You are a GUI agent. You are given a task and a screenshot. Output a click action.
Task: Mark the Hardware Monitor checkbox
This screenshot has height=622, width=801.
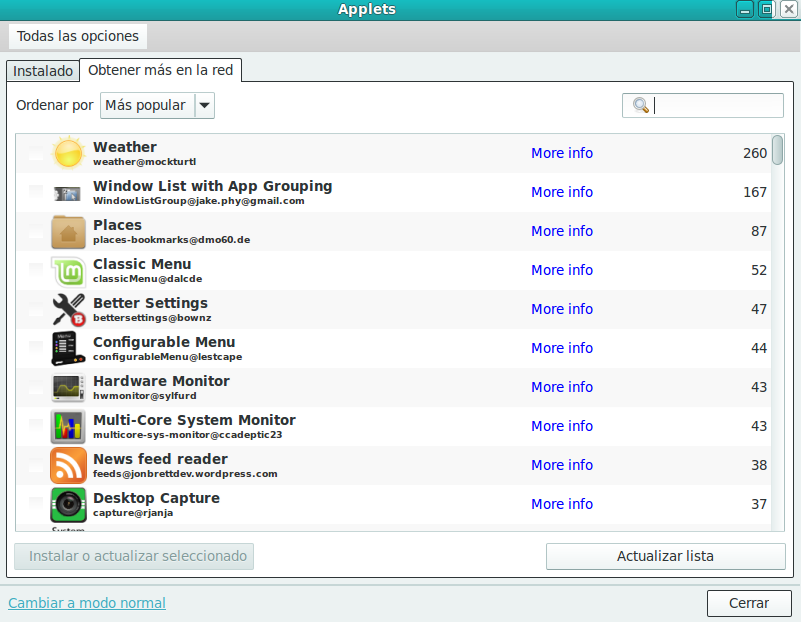coord(36,387)
